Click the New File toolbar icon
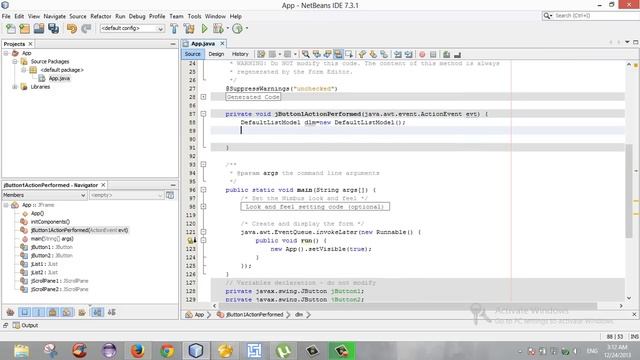 point(11,29)
